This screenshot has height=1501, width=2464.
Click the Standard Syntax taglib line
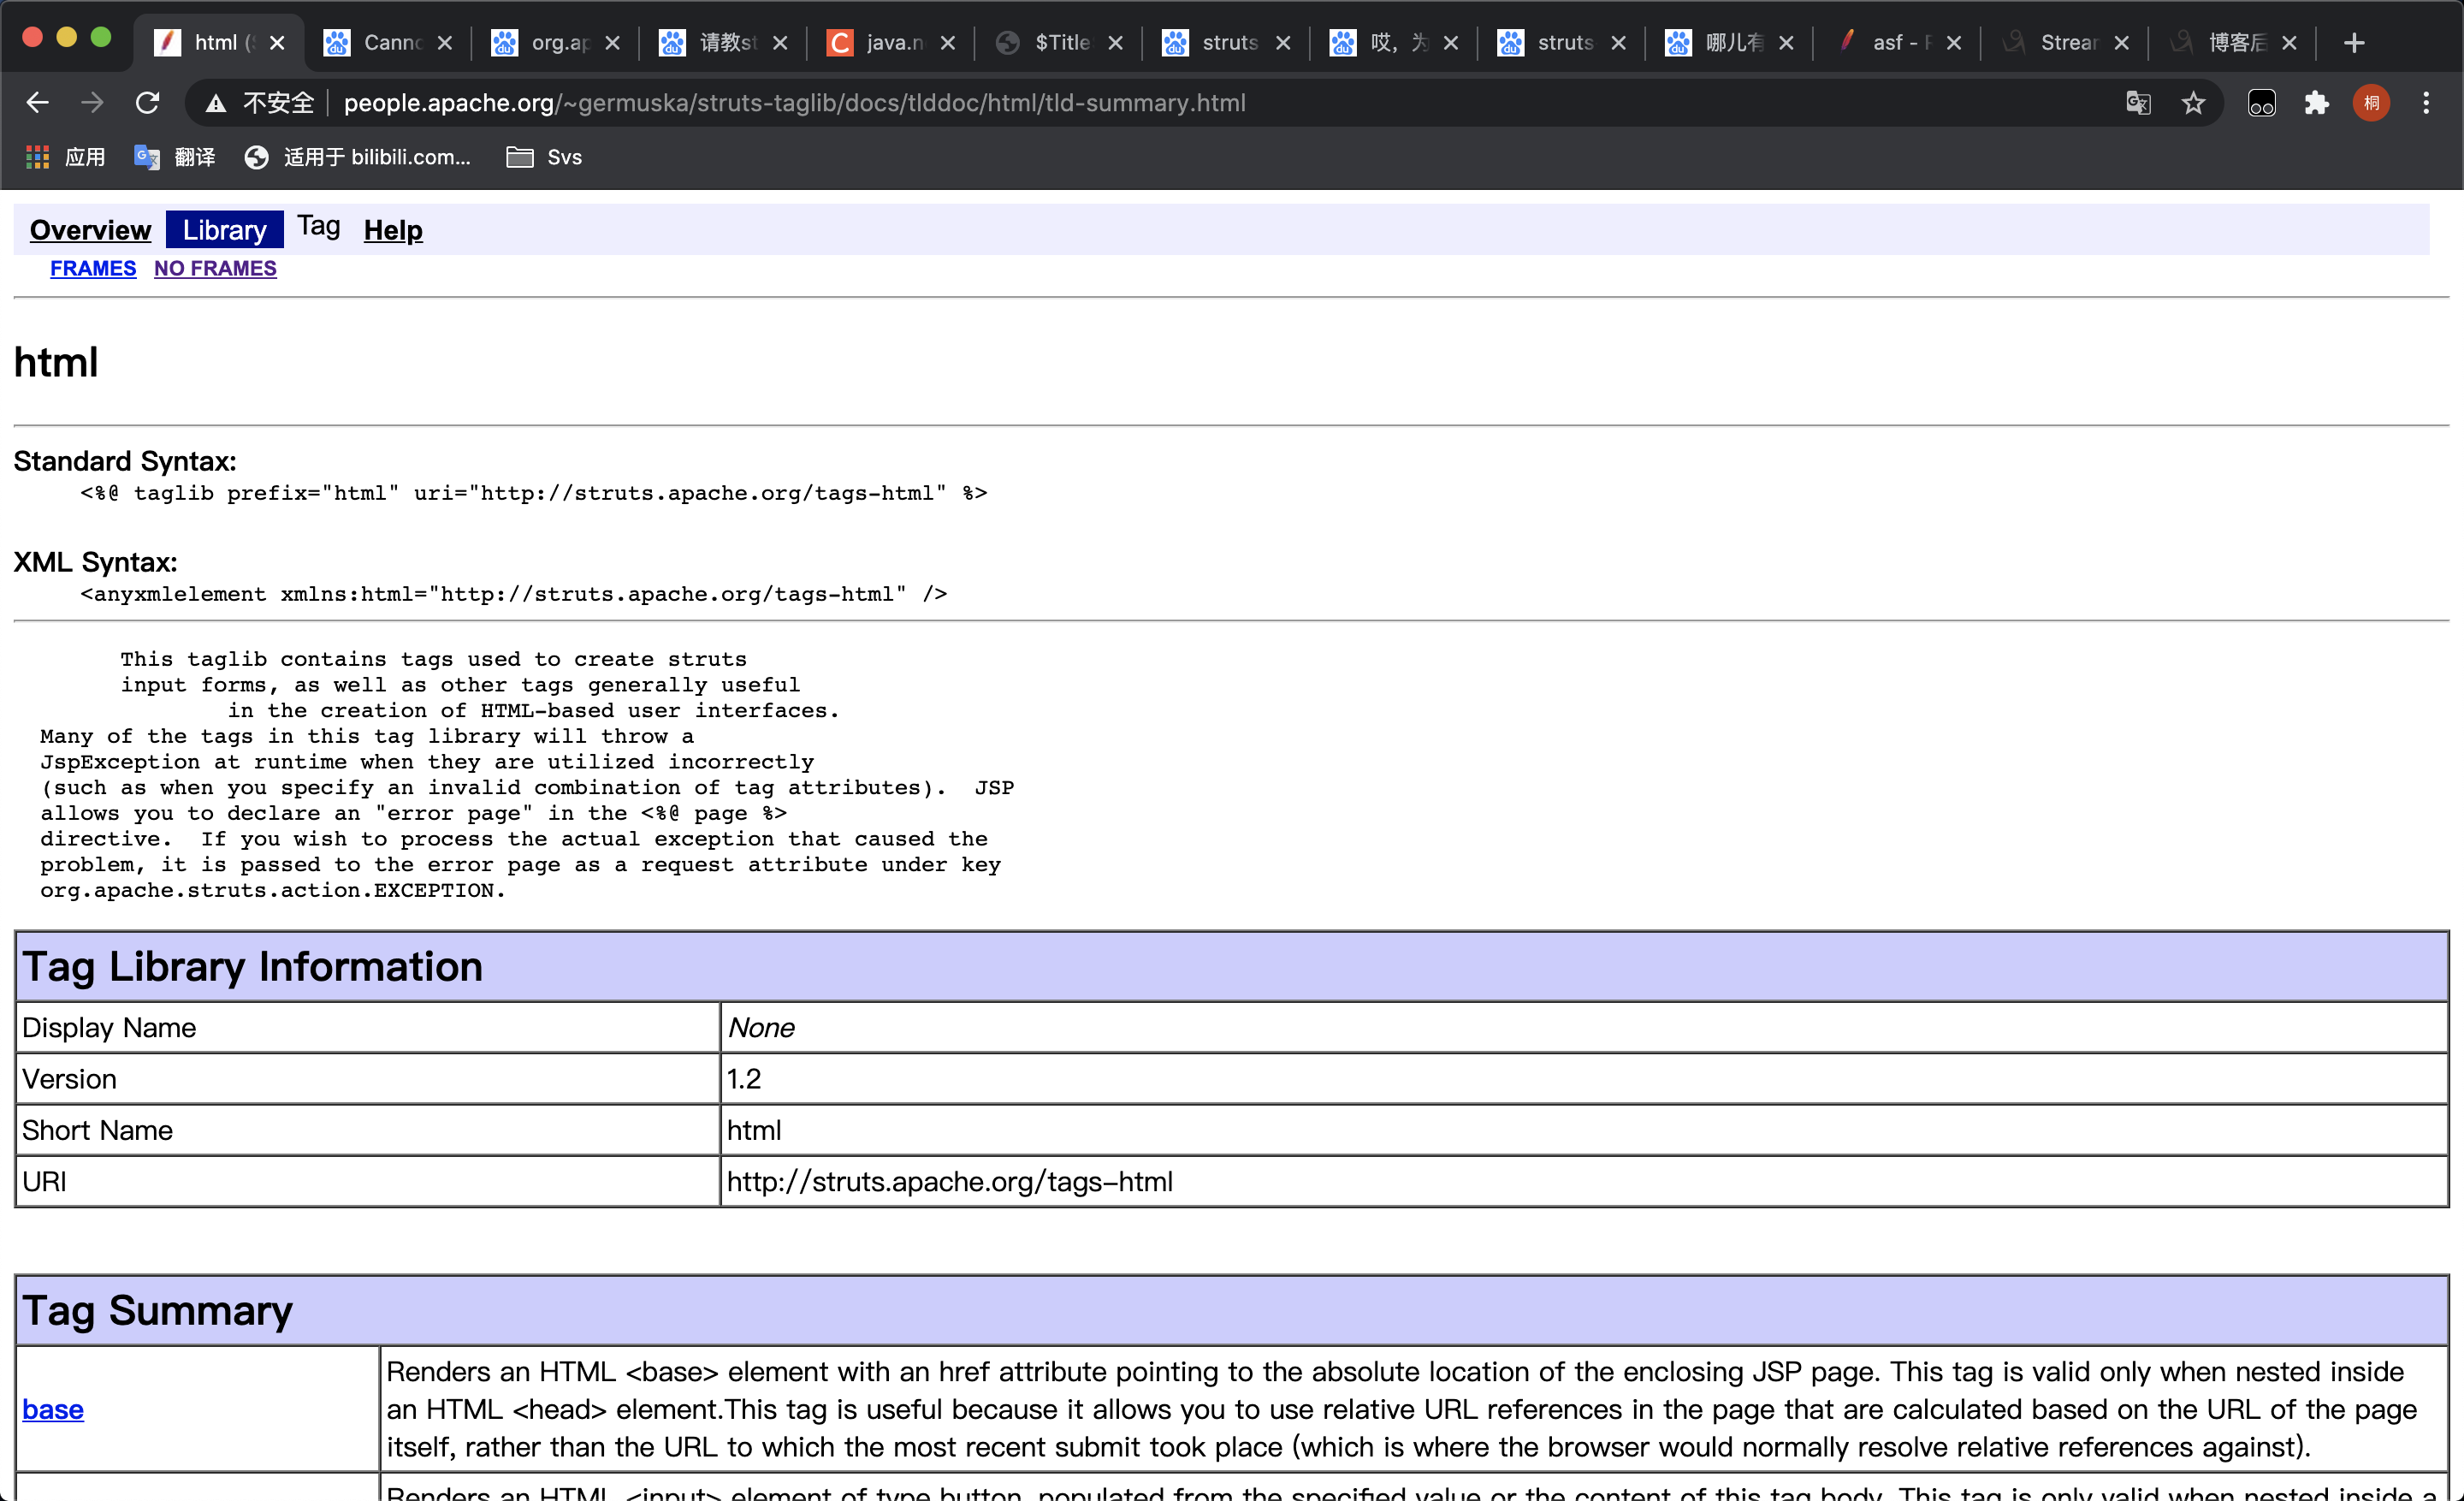click(x=533, y=493)
